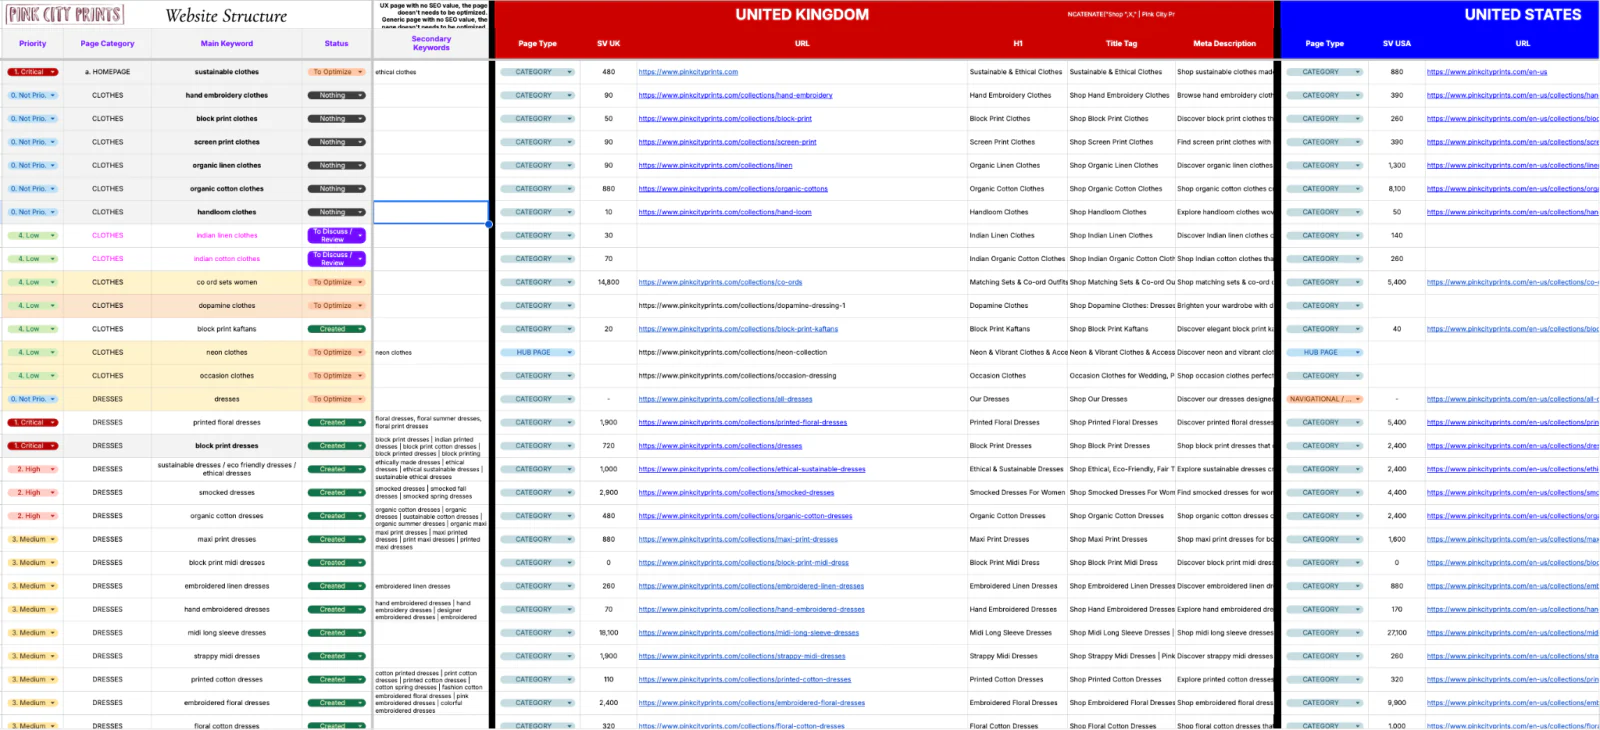Select the SV USA column header
The image size is (1600, 730).
[1397, 44]
